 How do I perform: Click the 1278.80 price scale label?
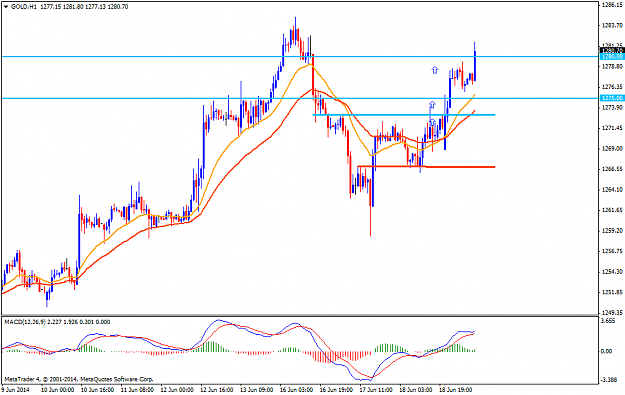(612, 67)
